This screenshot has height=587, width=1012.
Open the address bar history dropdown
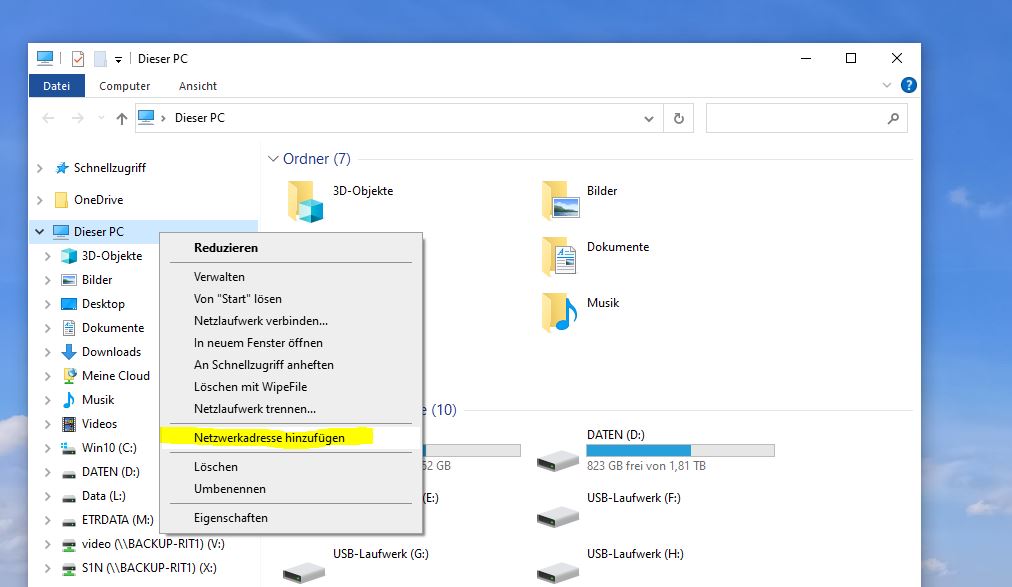[x=649, y=119]
